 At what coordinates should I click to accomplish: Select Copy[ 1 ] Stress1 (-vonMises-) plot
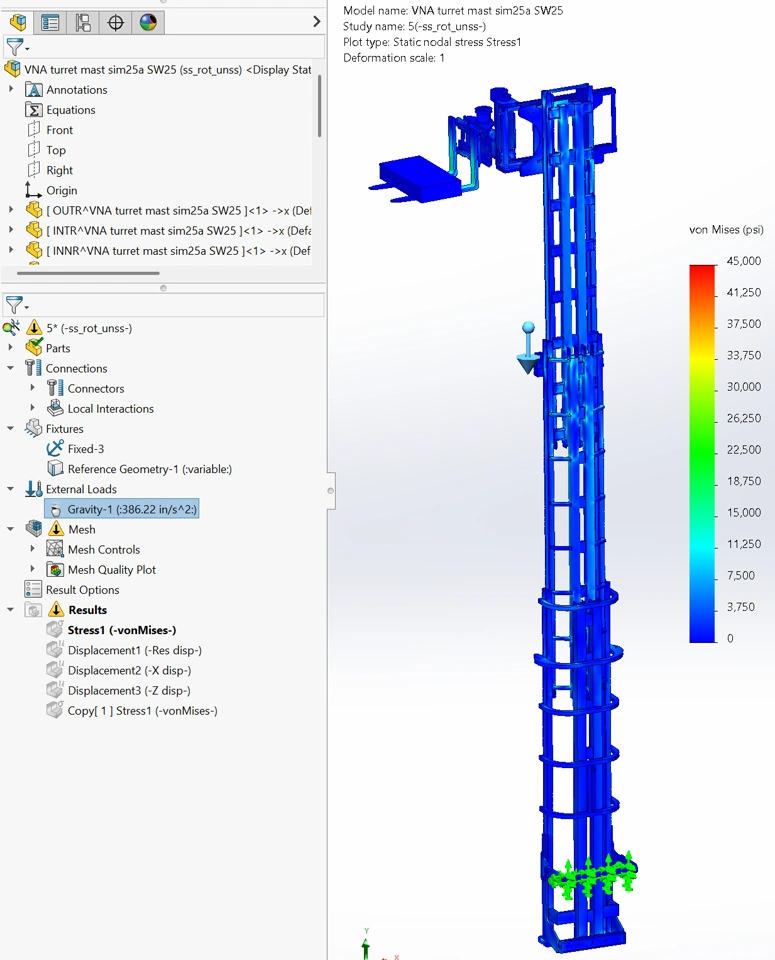[142, 711]
